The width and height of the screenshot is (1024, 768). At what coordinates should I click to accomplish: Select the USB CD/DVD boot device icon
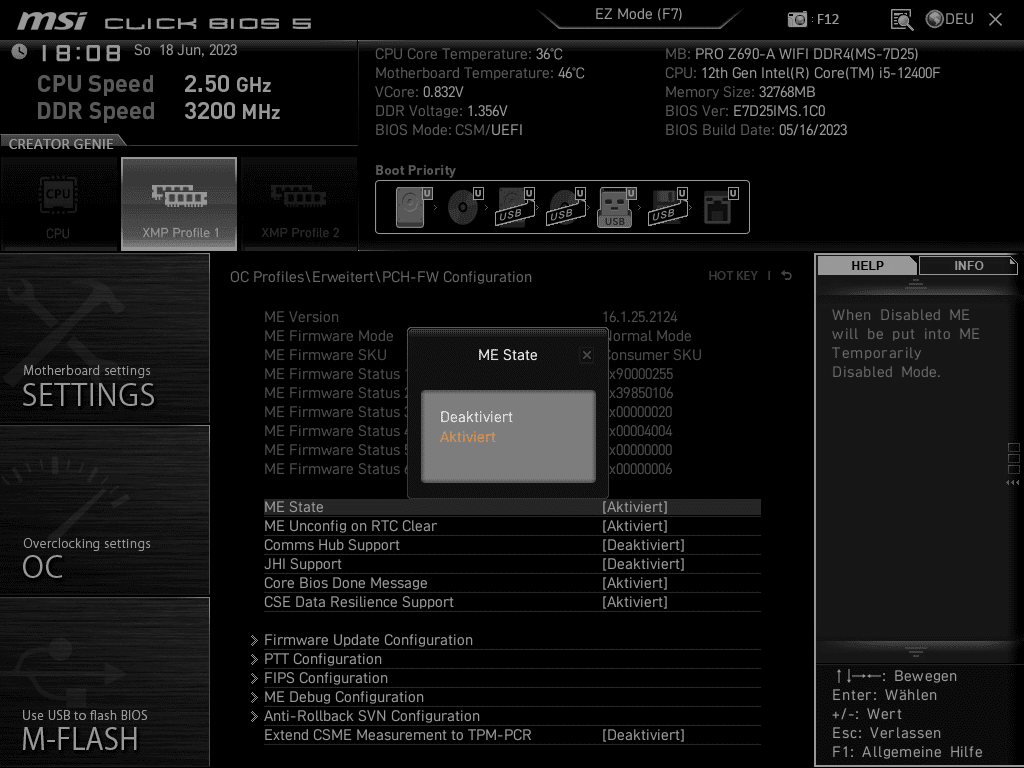click(x=567, y=207)
